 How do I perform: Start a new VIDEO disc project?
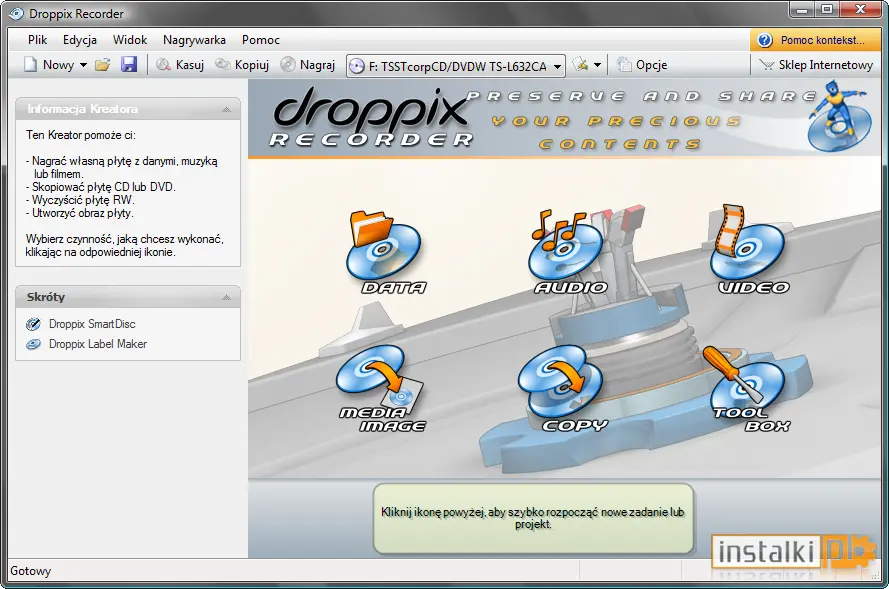click(751, 251)
